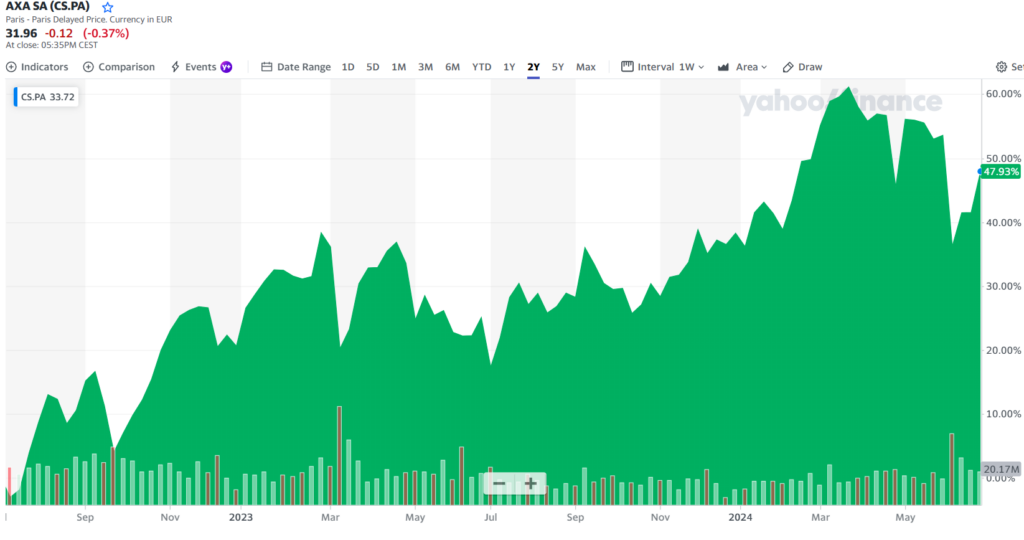Zoom in with the plus button
This screenshot has width=1024, height=540.
click(x=531, y=484)
